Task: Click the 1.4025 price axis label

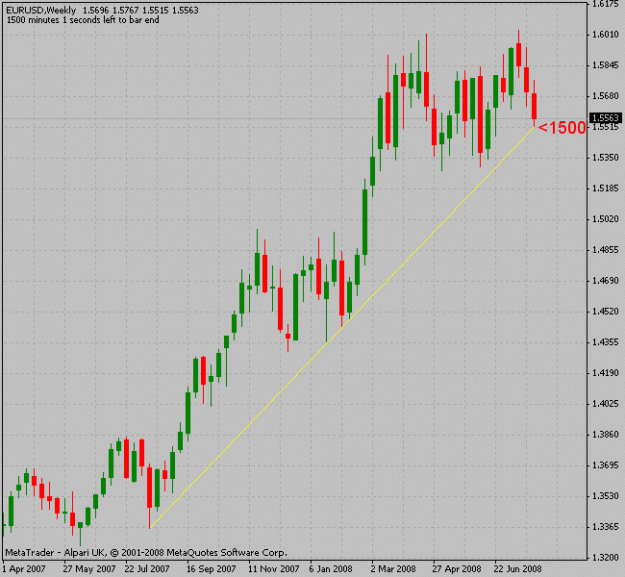Action: click(x=605, y=404)
